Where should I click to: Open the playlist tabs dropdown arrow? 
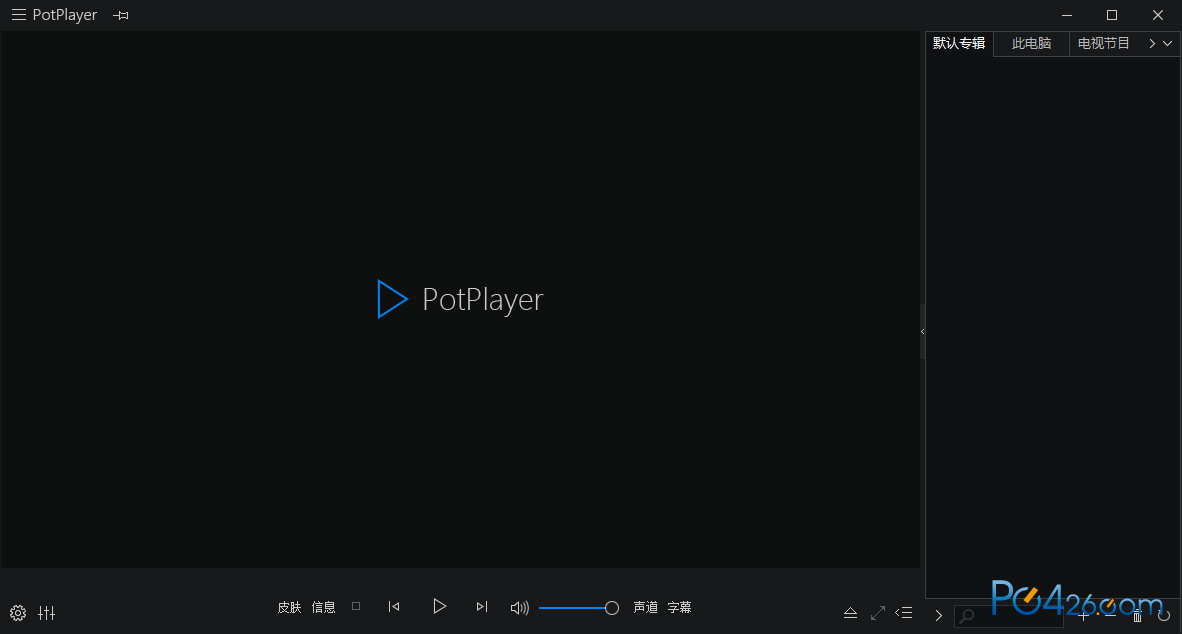tap(1168, 44)
